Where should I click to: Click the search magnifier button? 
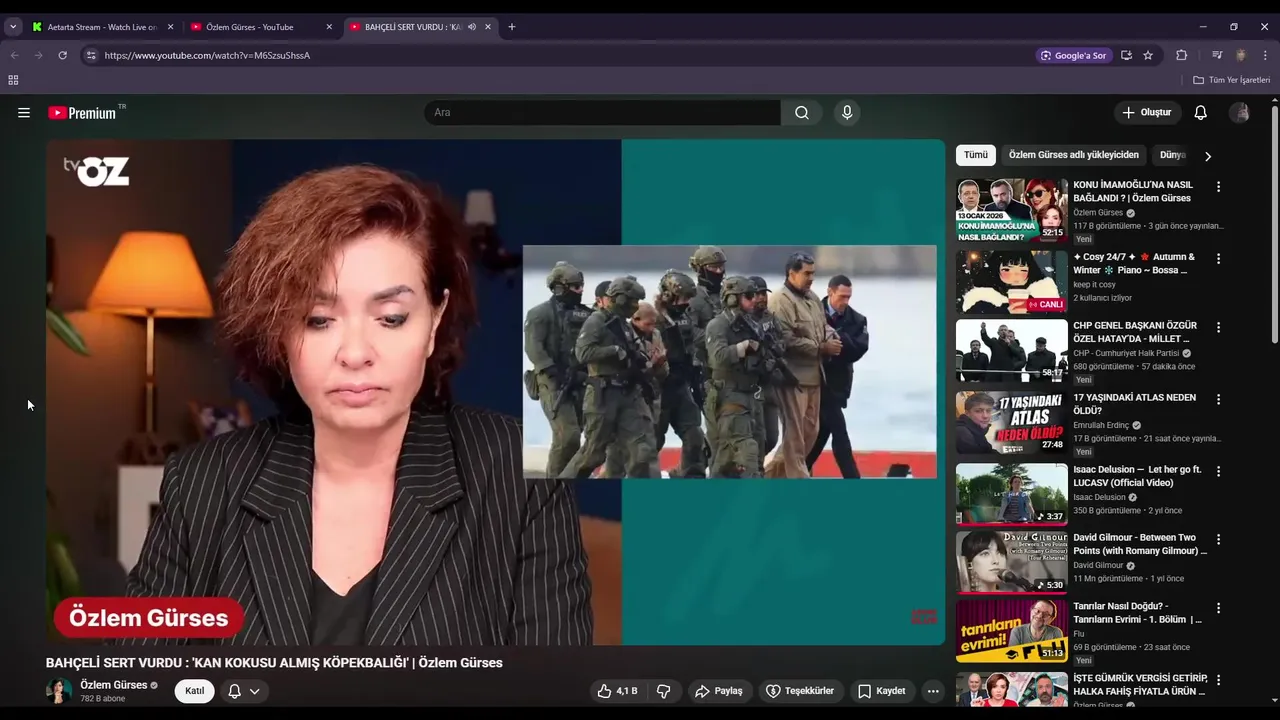point(802,113)
